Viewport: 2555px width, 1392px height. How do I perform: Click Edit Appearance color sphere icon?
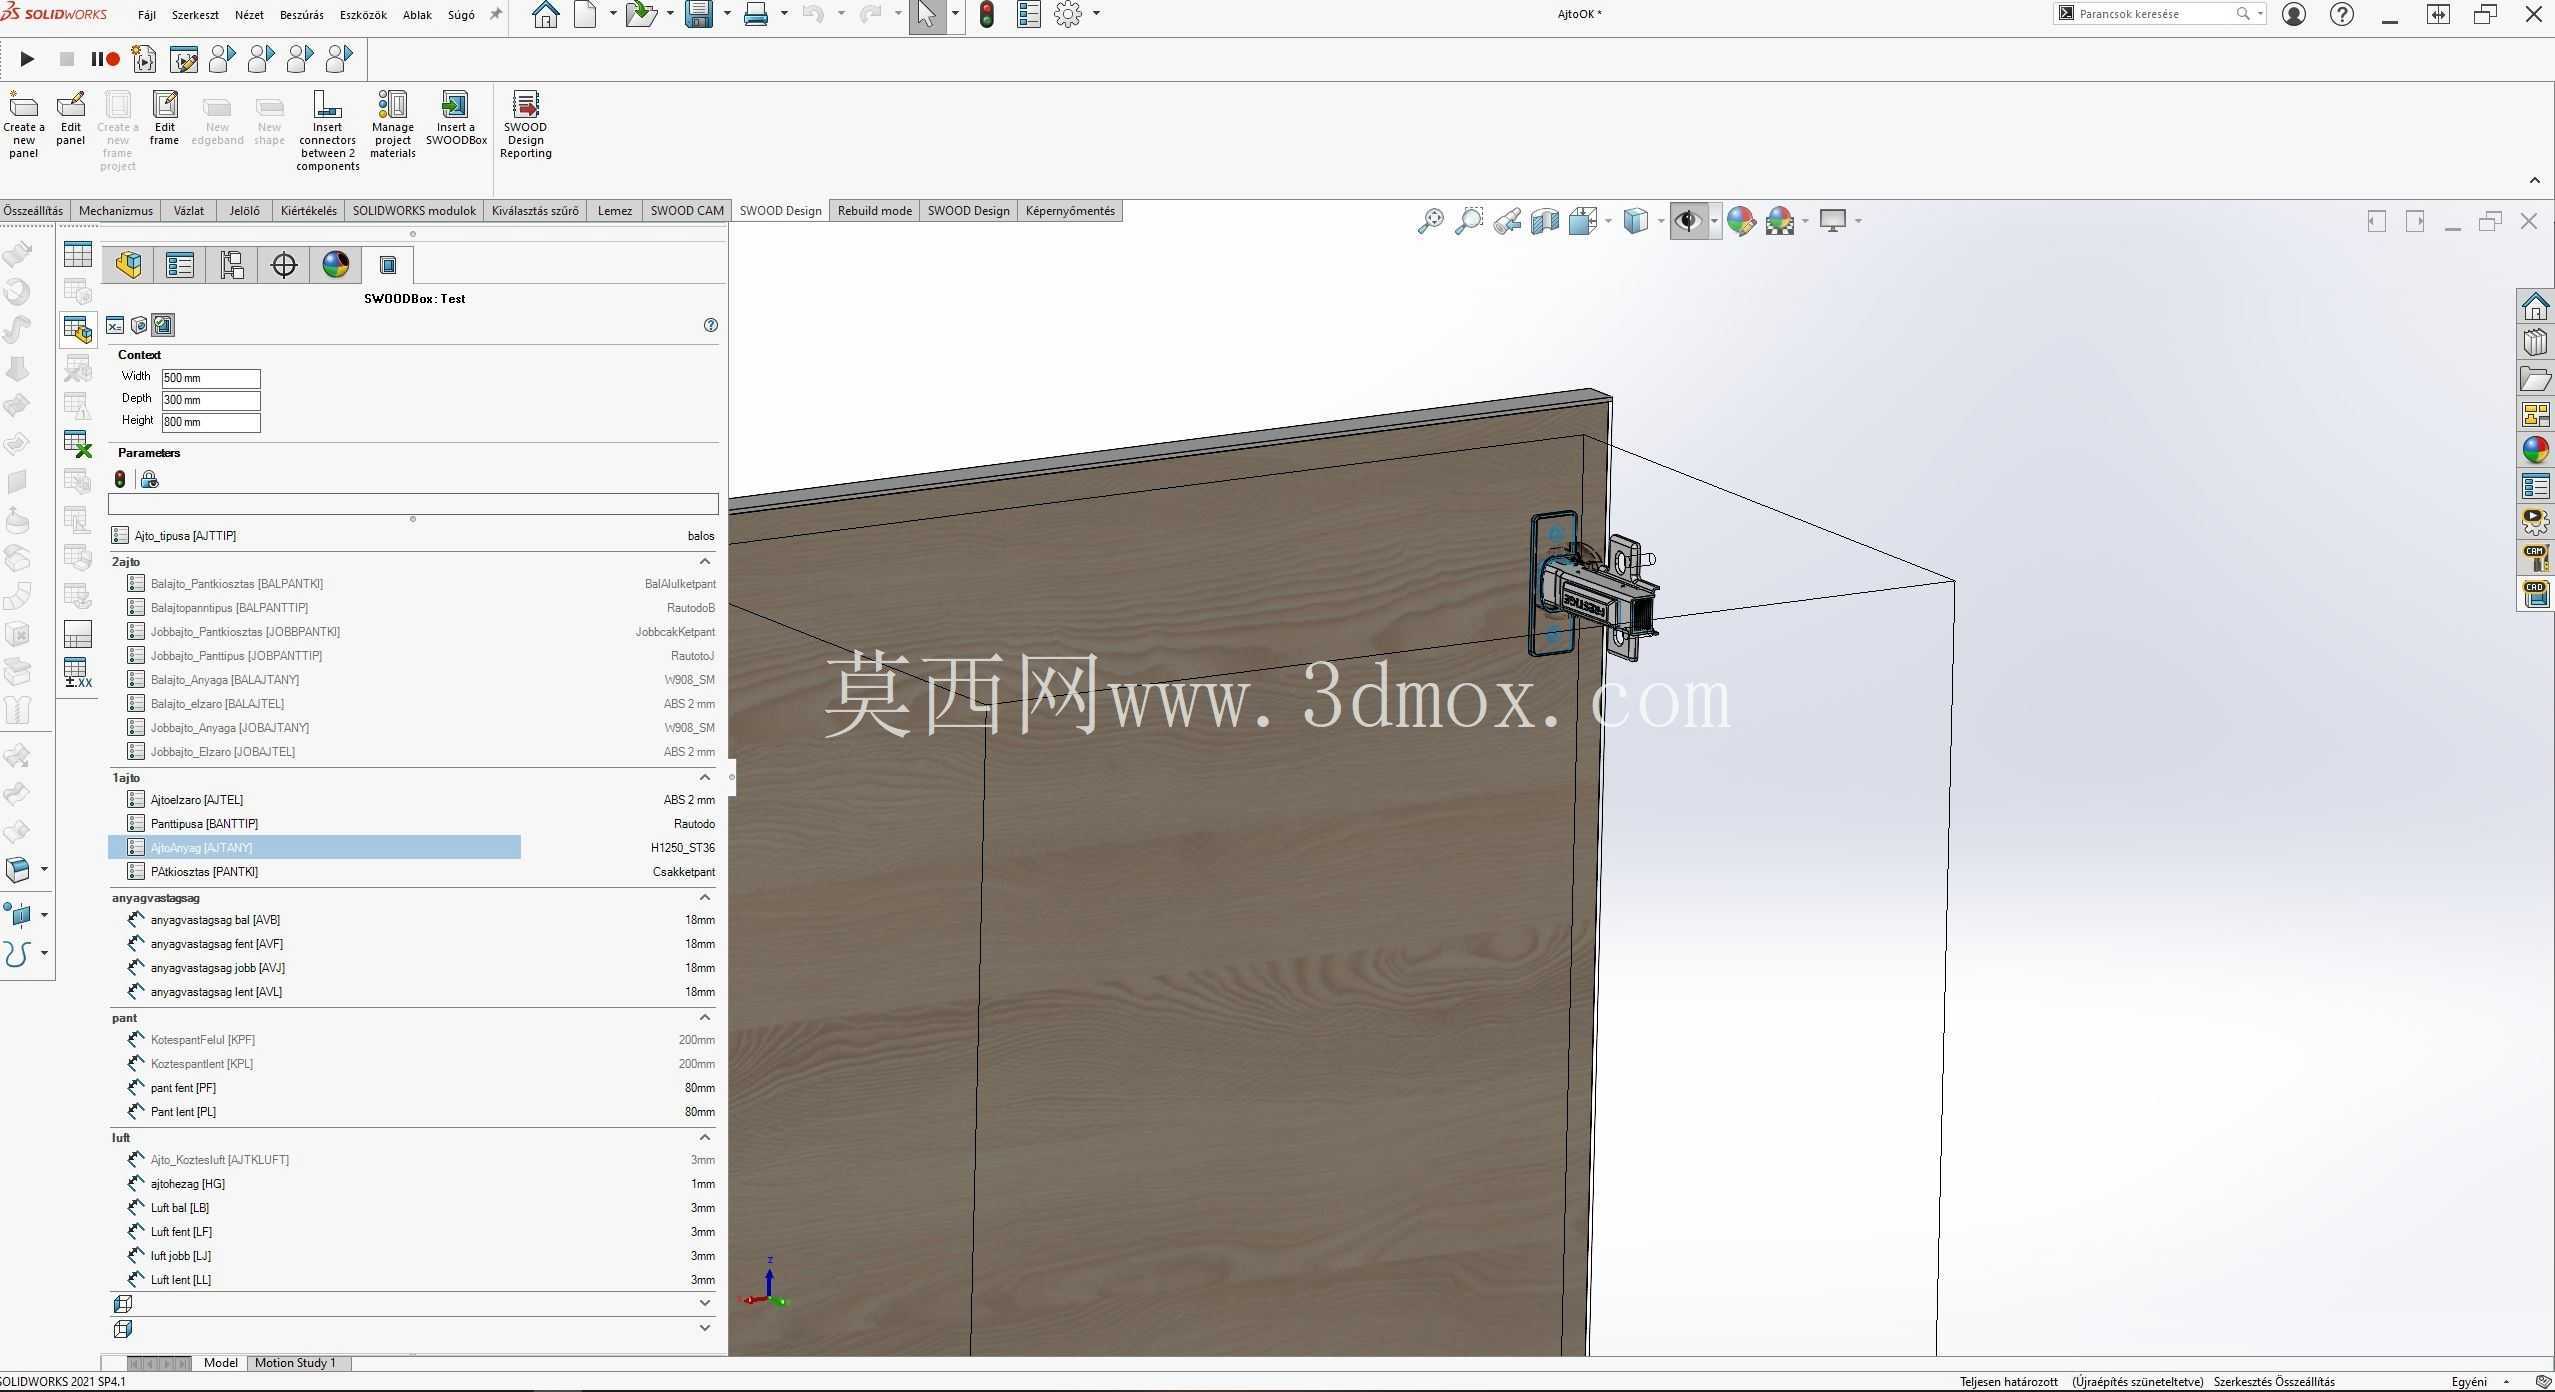coord(1741,221)
